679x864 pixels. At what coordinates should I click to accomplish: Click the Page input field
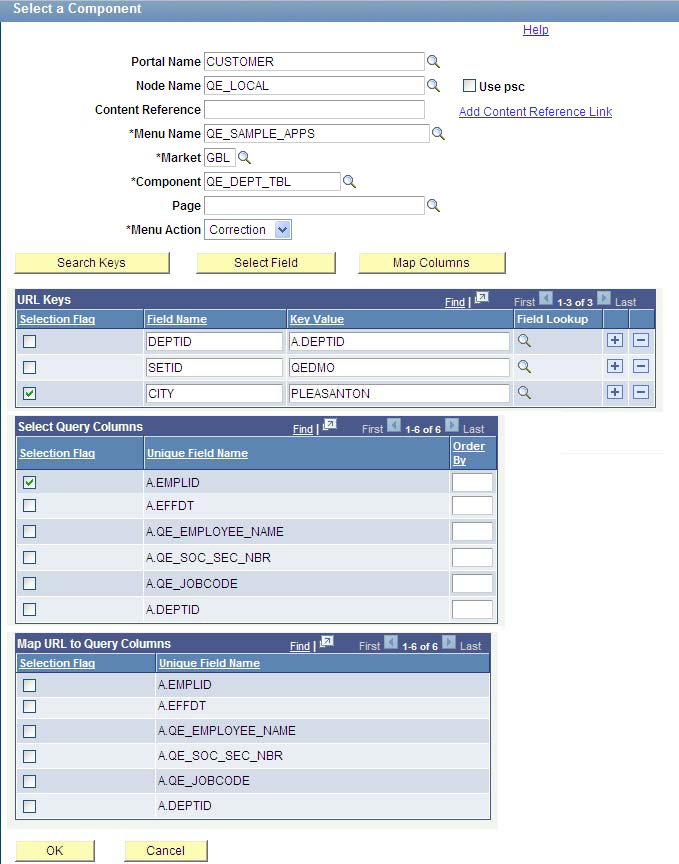point(314,206)
